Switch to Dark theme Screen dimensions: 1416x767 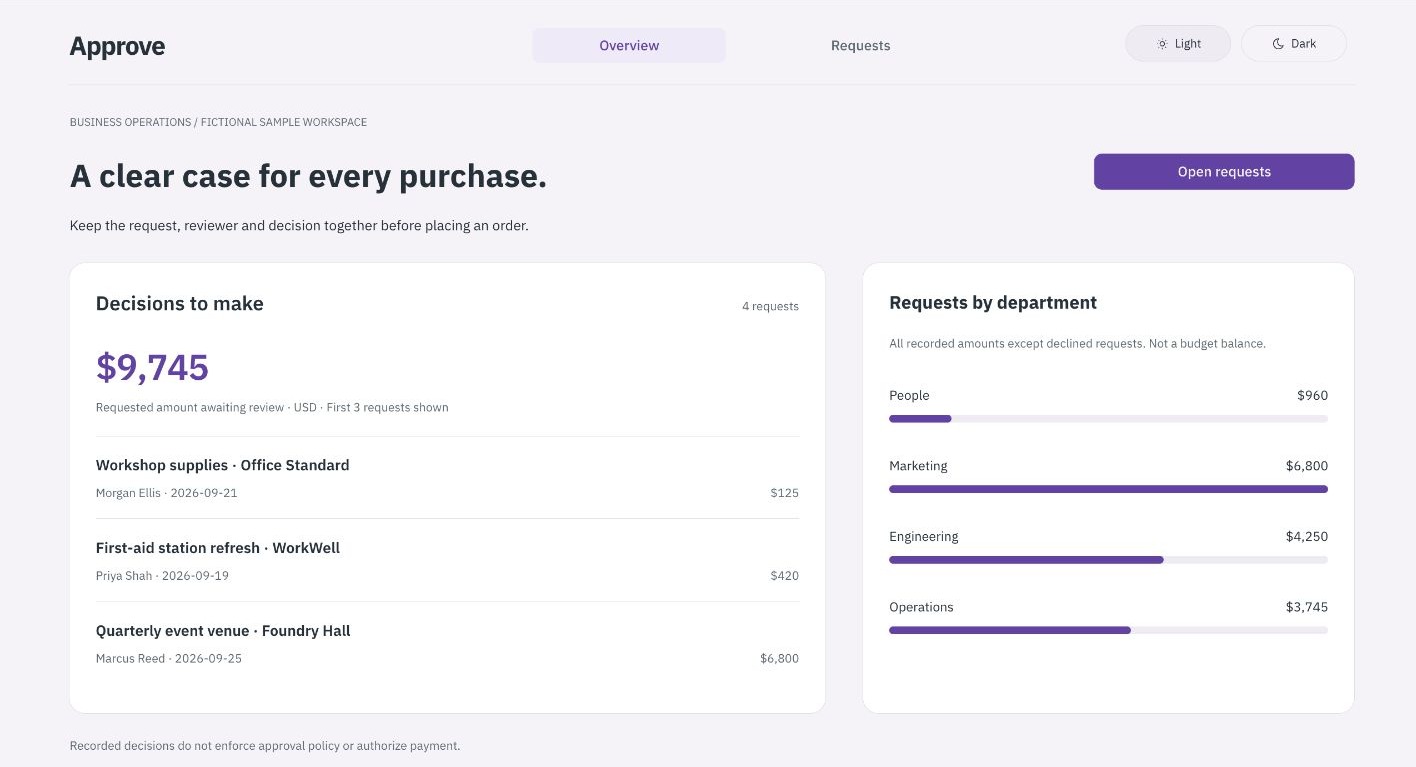point(1294,44)
